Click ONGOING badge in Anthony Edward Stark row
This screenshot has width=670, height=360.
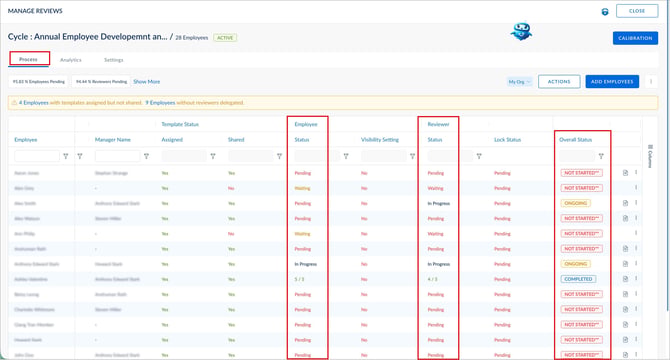576,264
